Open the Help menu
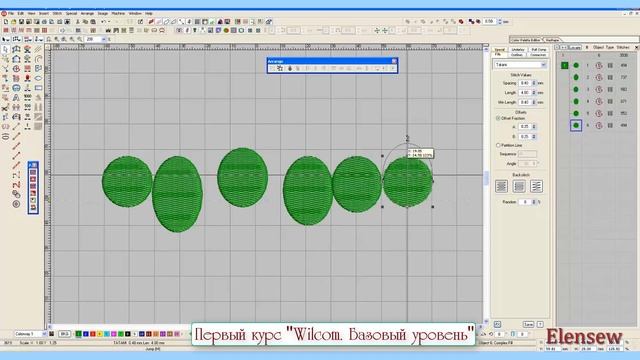Image resolution: width=640 pixels, height=360 pixels. (149, 13)
